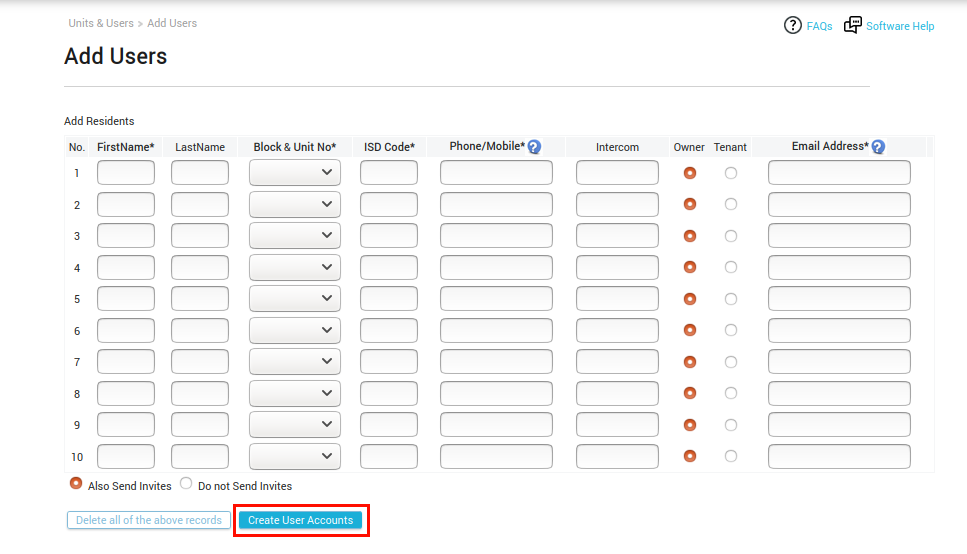Click Phone/Mobile field in row 9
967x554 pixels.
[x=496, y=424]
